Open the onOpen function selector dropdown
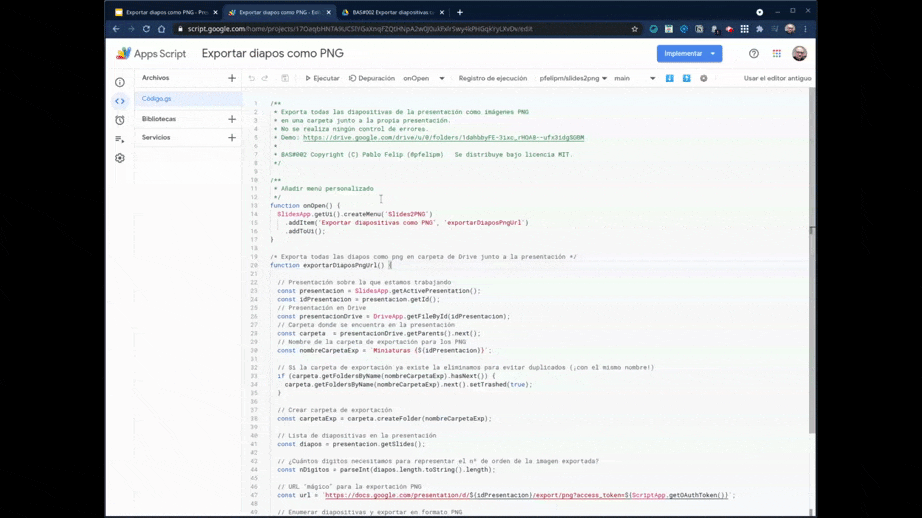The image size is (922, 518). pyautogui.click(x=423, y=78)
